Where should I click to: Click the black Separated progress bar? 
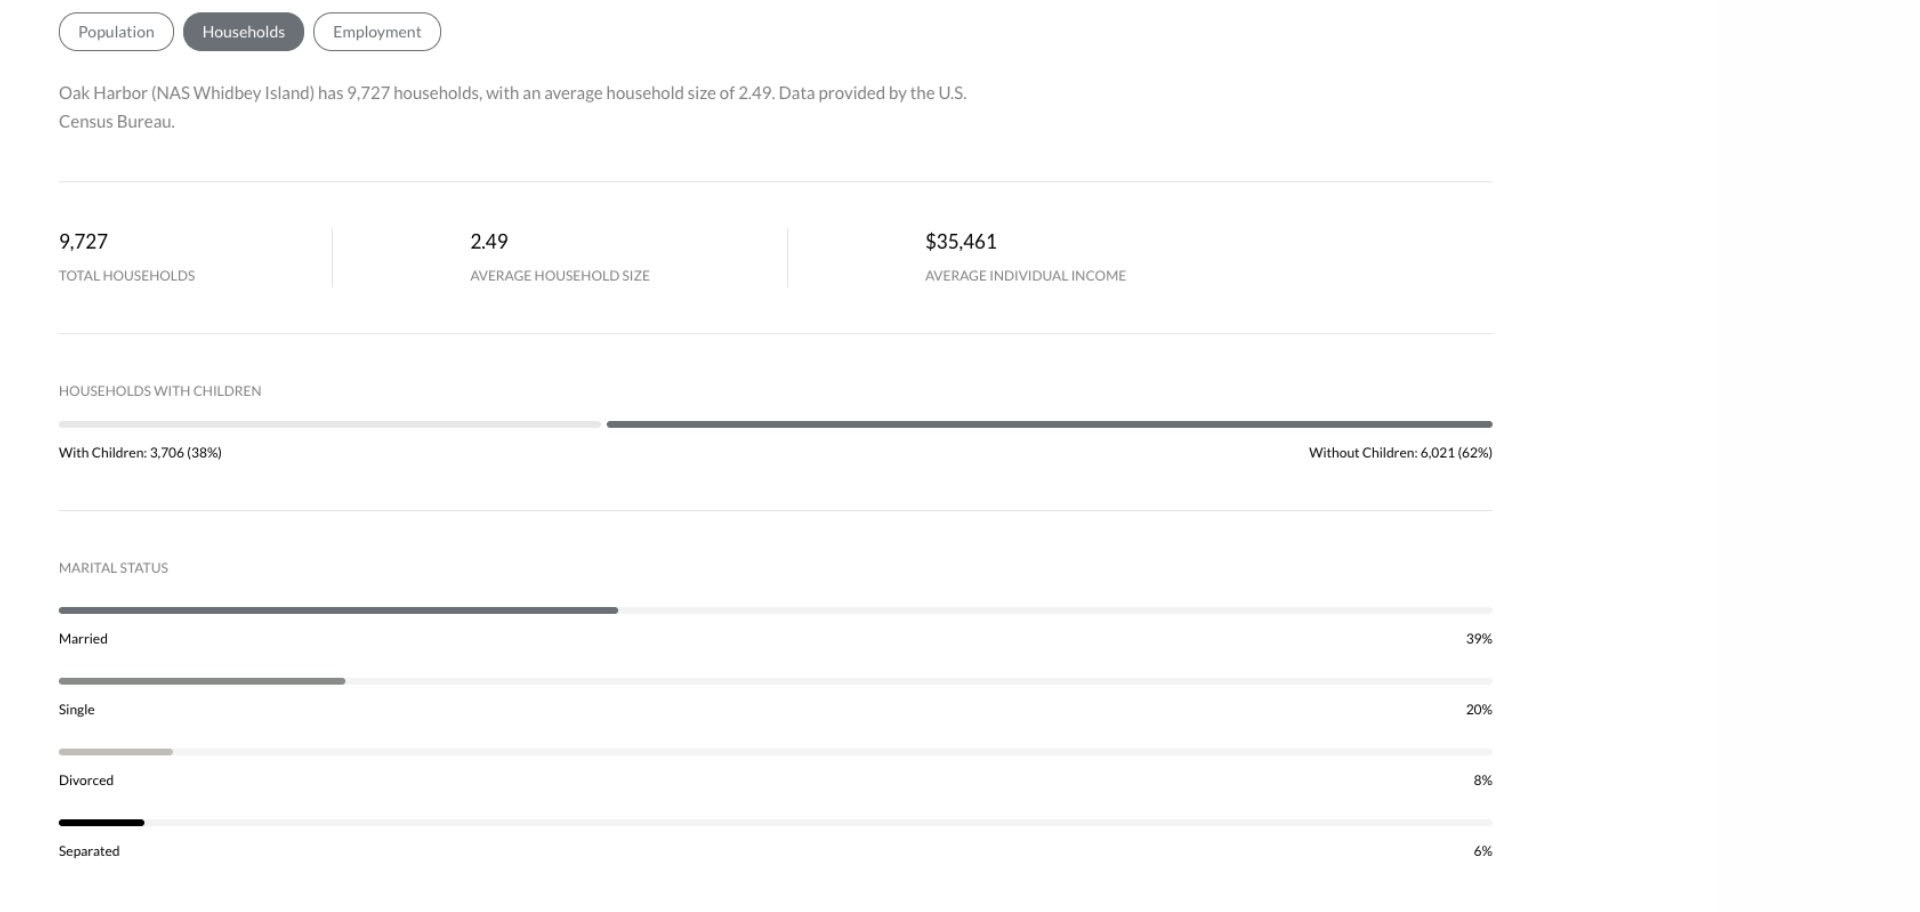(x=101, y=823)
